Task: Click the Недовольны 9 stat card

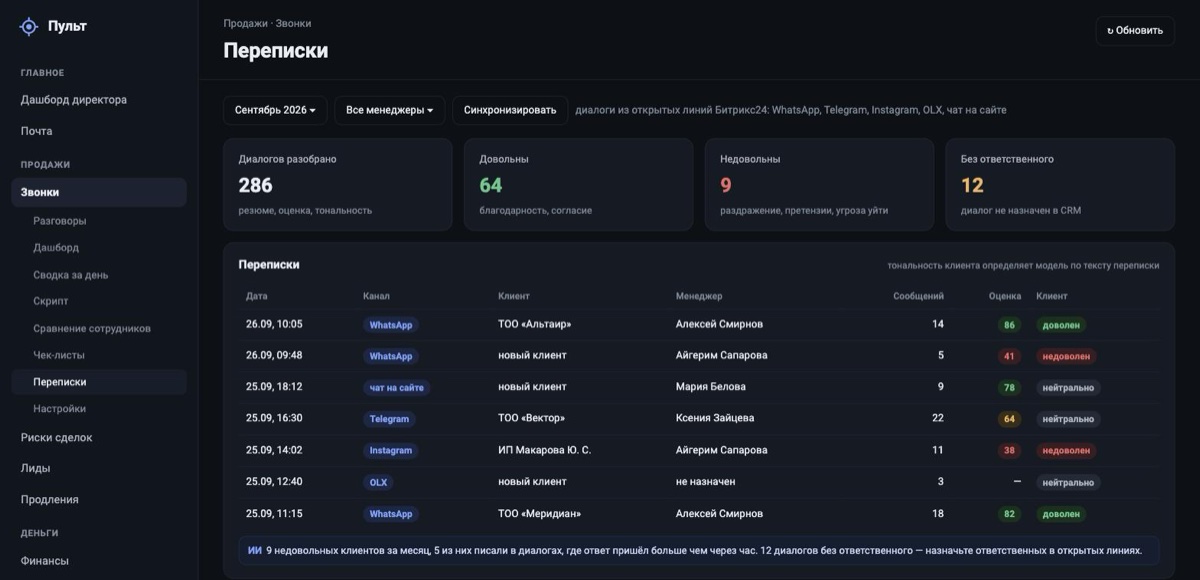Action: tap(819, 185)
